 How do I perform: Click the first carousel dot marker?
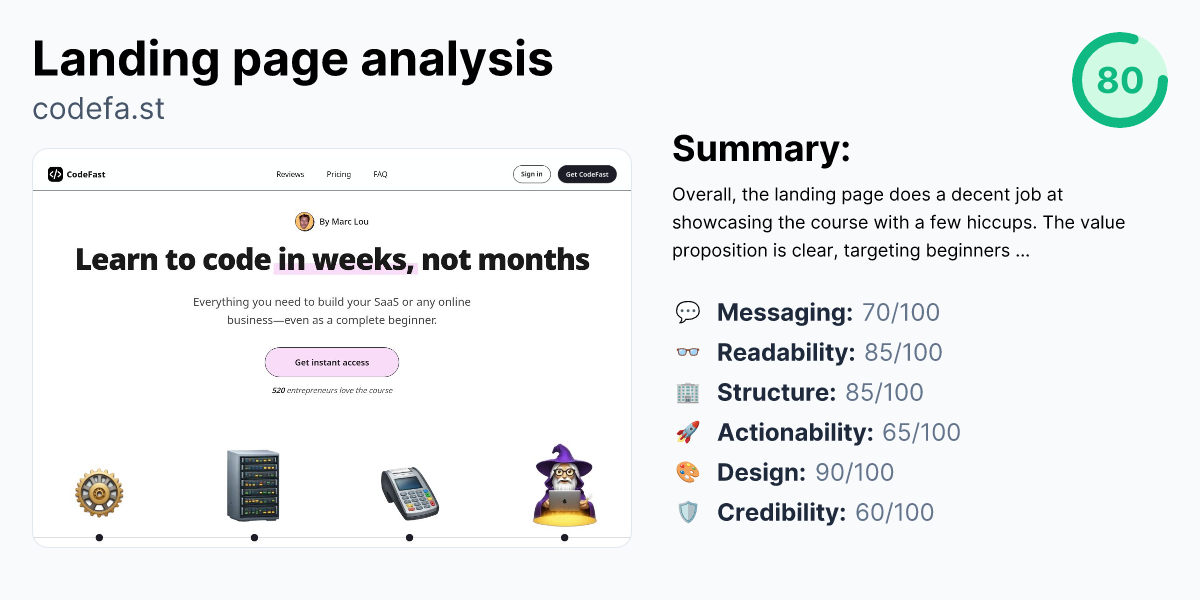coord(99,537)
